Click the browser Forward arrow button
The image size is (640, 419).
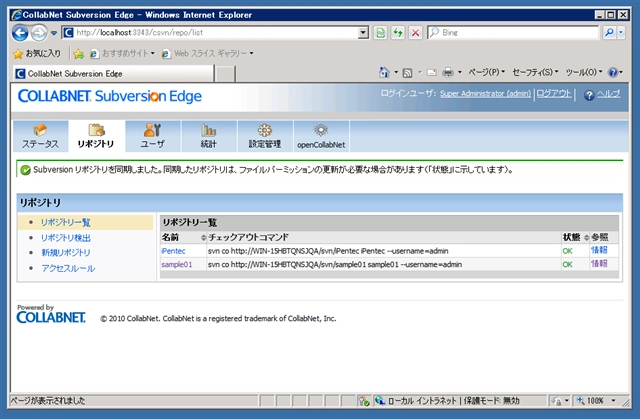[39, 33]
